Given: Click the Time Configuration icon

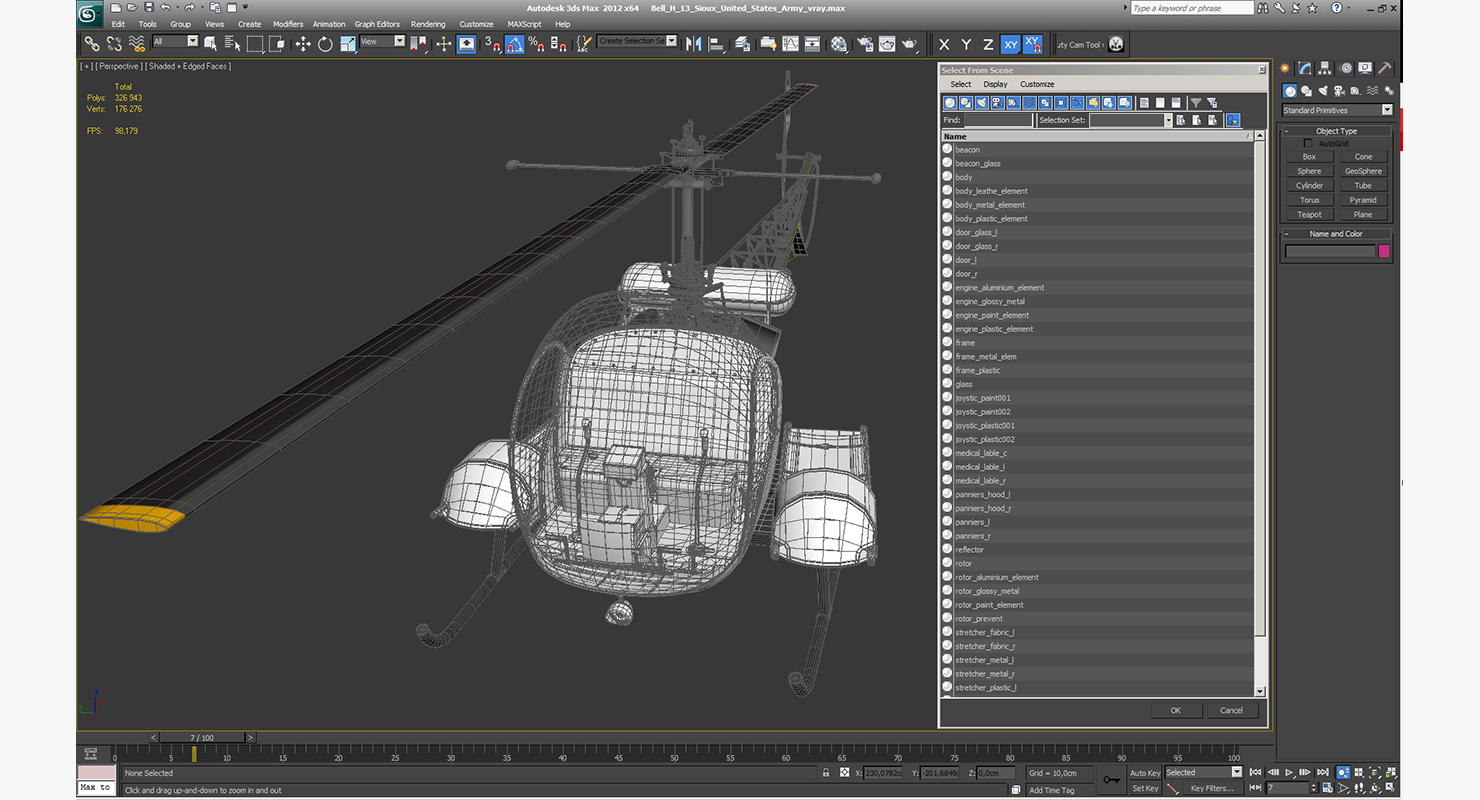Looking at the screenshot, I should (x=1328, y=788).
